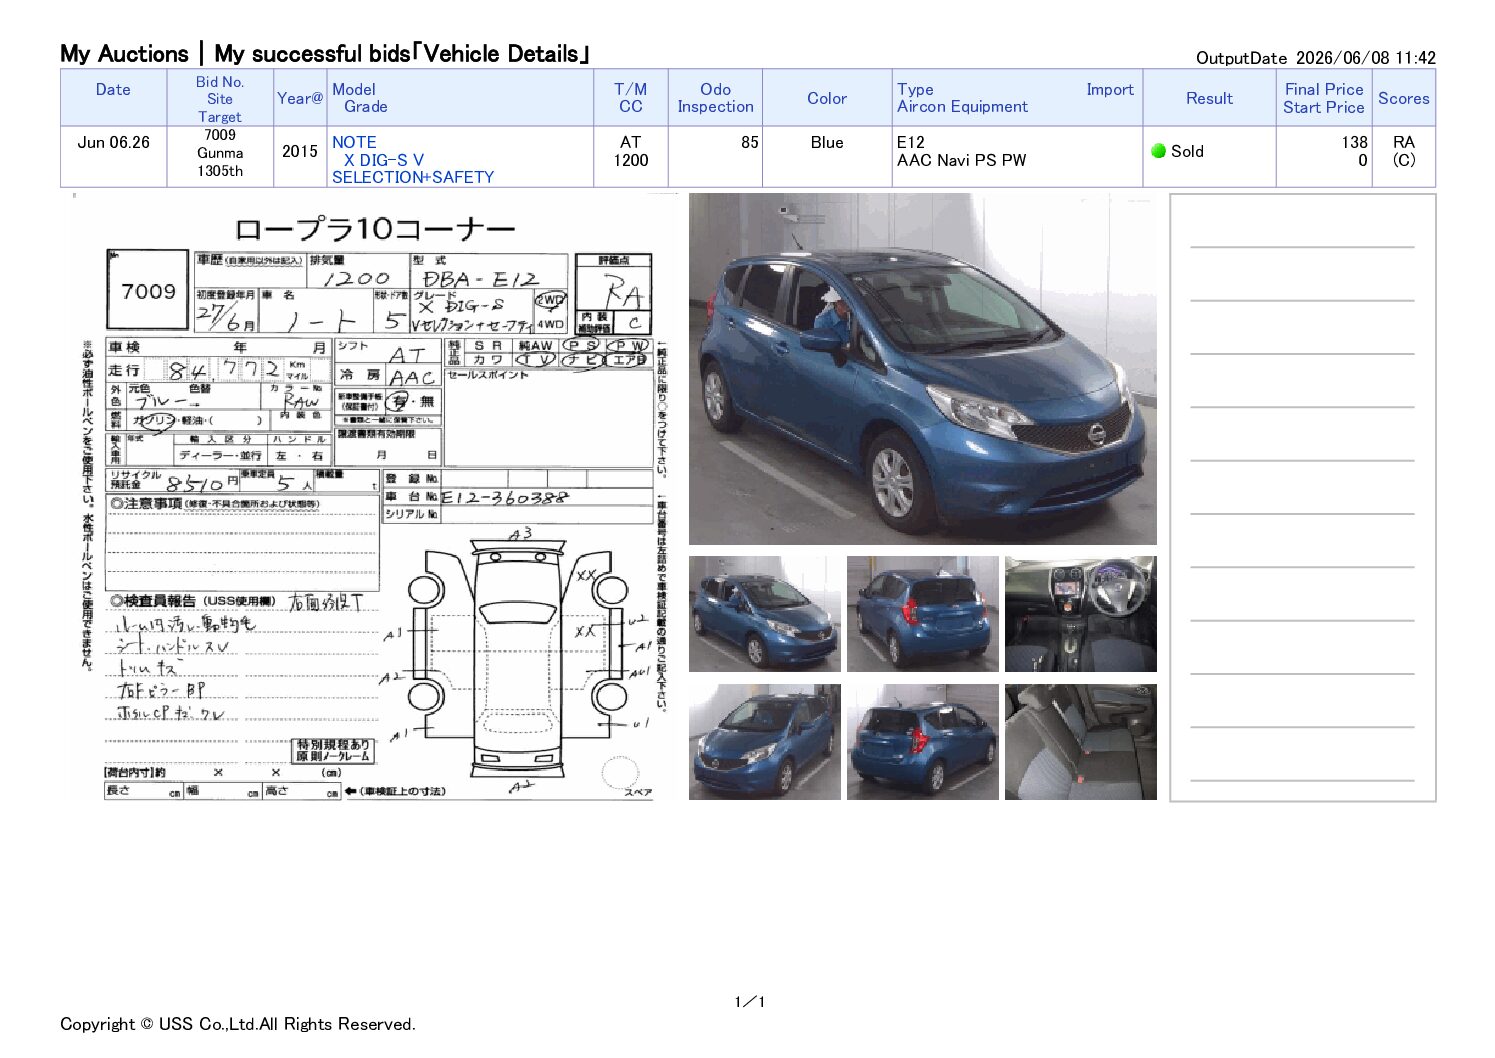The height and width of the screenshot is (1058, 1495).
Task: Click the My Auctions page title
Action: [325, 54]
